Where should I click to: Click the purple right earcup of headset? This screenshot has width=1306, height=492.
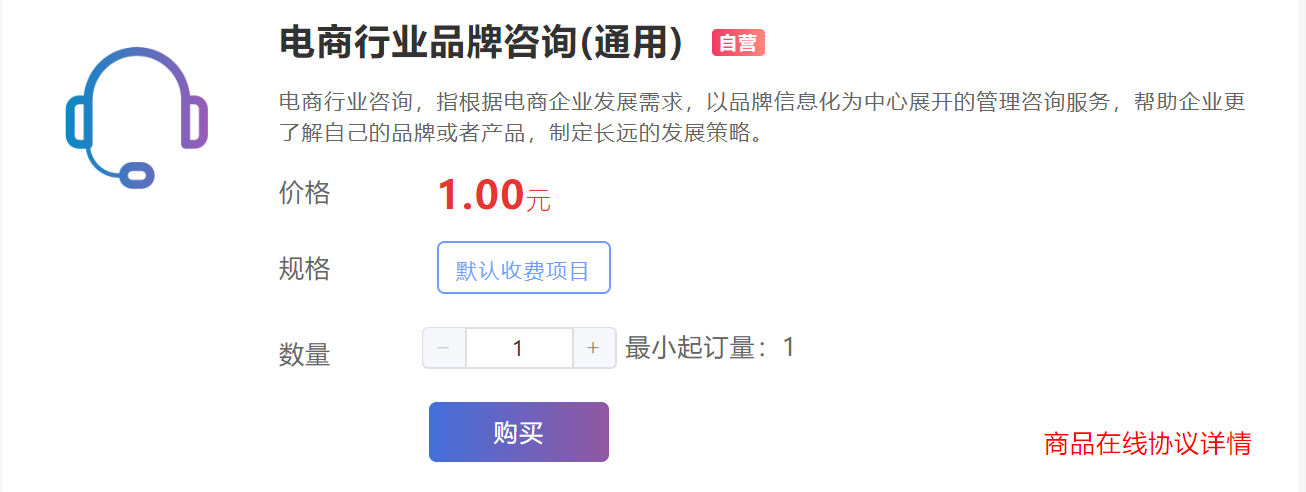coord(196,122)
